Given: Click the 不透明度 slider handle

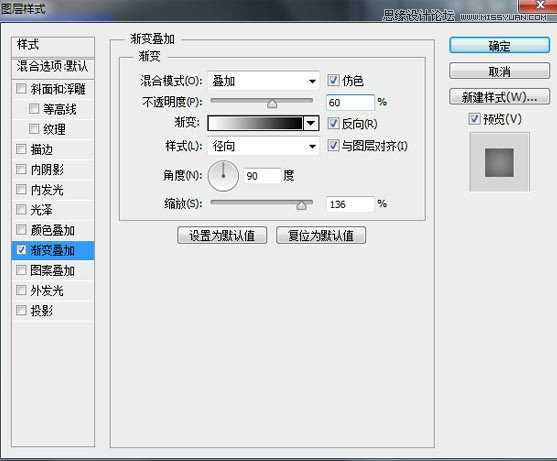Looking at the screenshot, I should point(272,103).
